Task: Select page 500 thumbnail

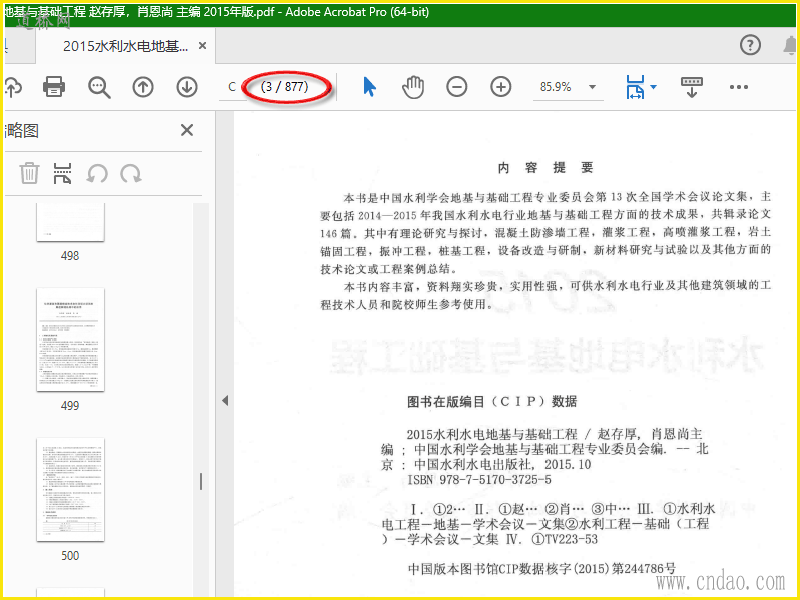Action: 70,489
